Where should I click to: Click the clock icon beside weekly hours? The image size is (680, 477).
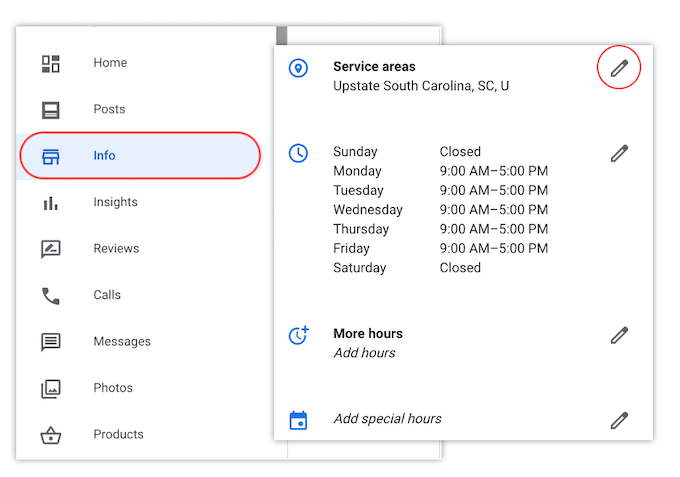(x=298, y=153)
